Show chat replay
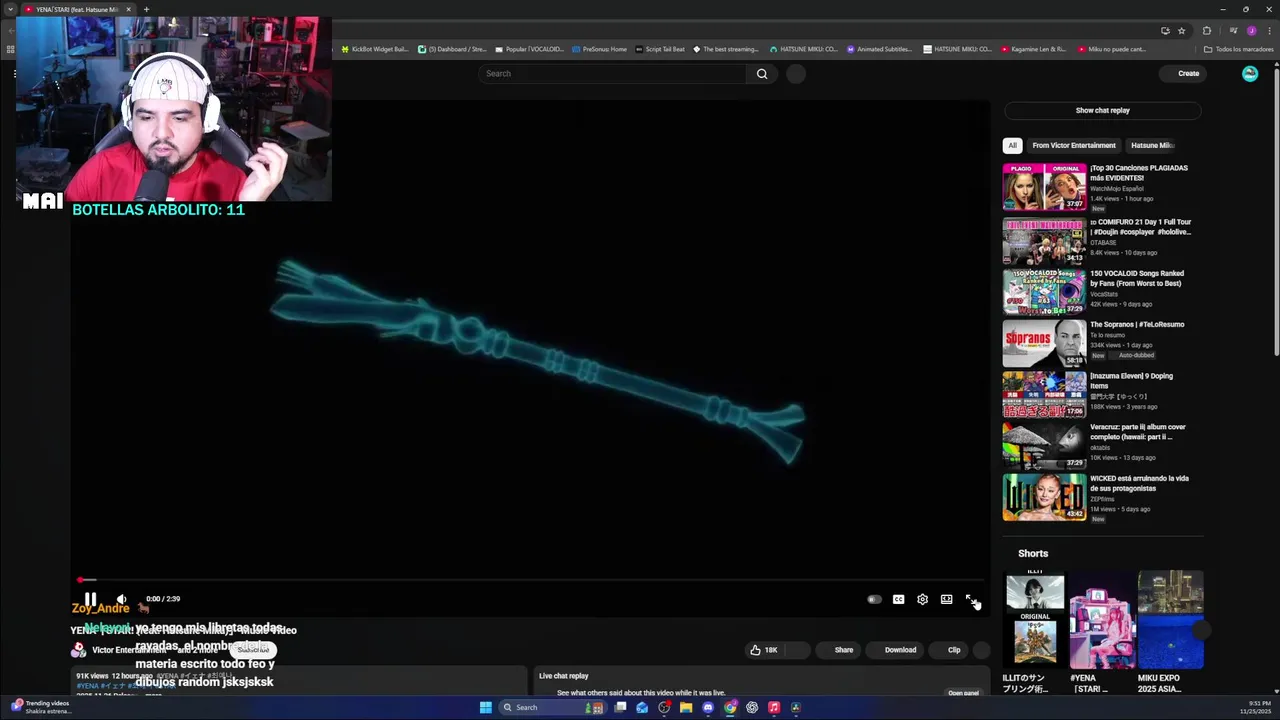 pyautogui.click(x=1102, y=110)
